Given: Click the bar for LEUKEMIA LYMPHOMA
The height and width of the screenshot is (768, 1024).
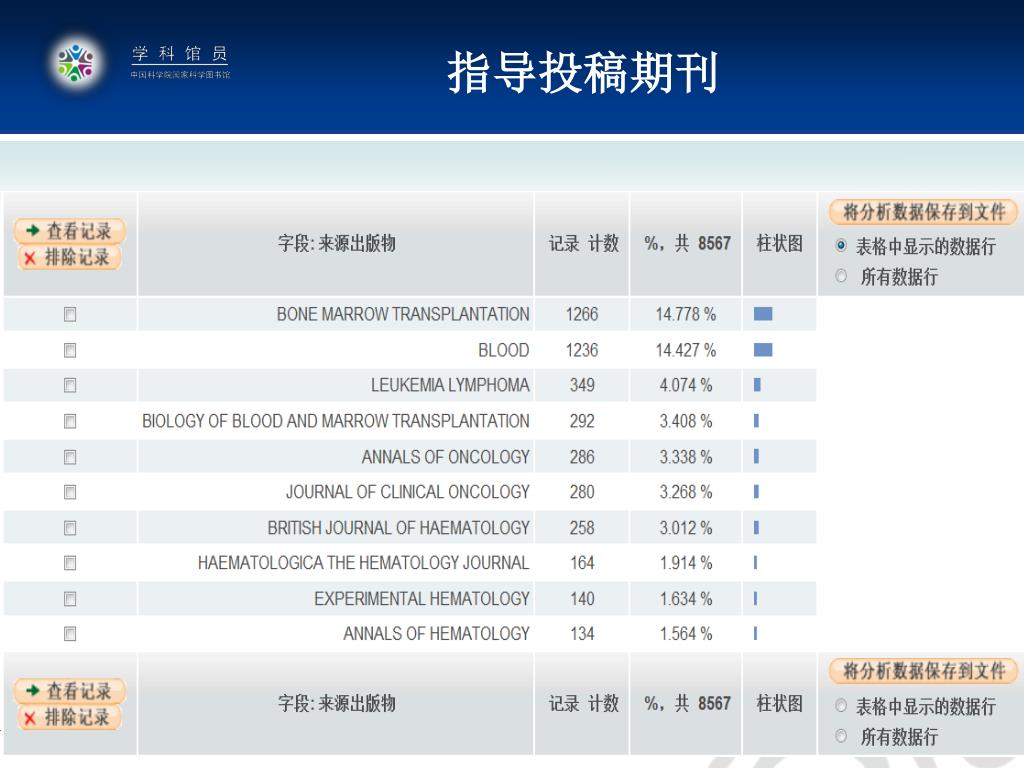Looking at the screenshot, I should pyautogui.click(x=758, y=385).
